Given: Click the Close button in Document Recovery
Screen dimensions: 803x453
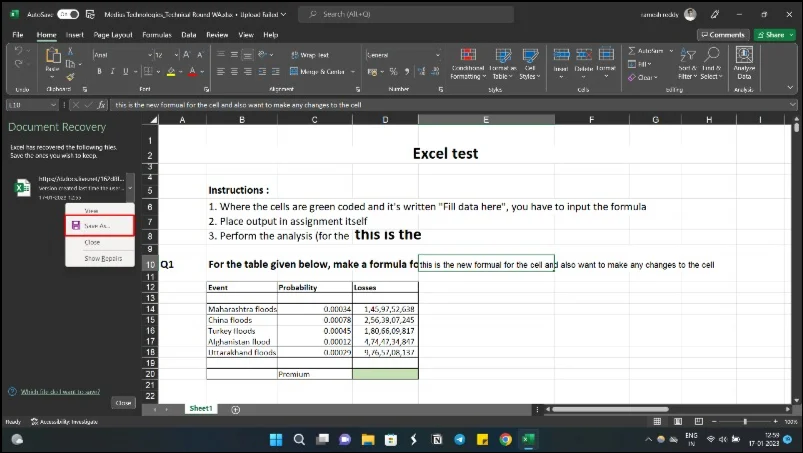Looking at the screenshot, I should coord(123,402).
